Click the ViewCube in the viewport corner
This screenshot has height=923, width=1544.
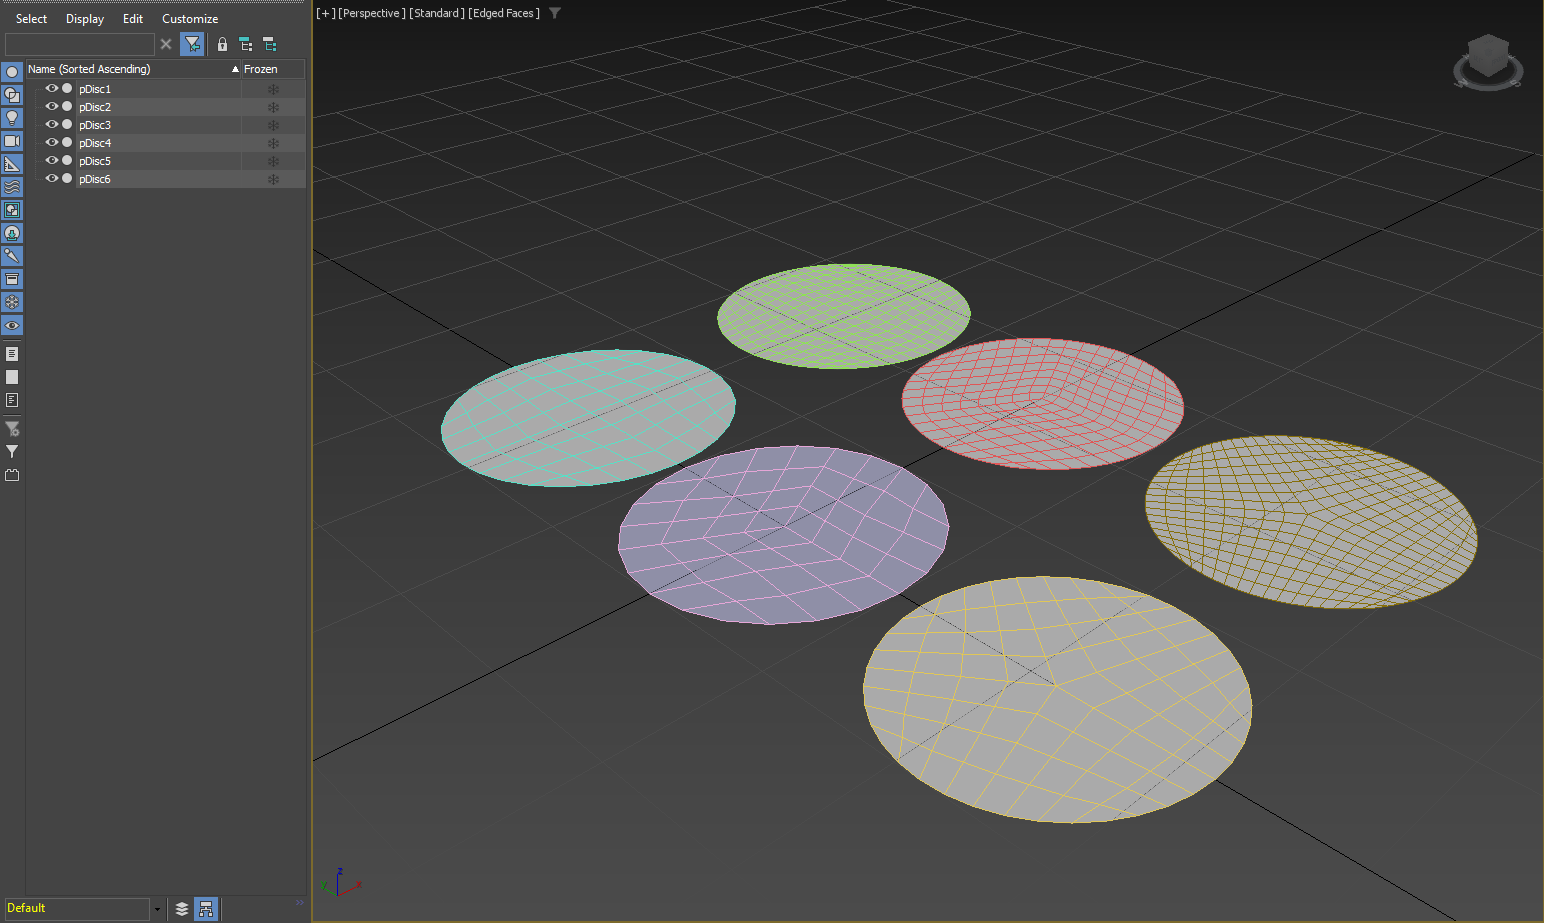[x=1488, y=62]
